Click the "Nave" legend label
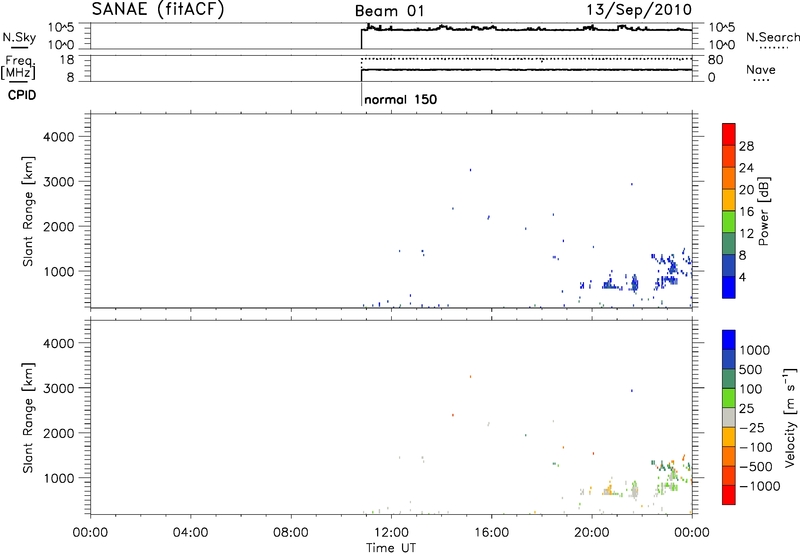This screenshot has width=800, height=554. pyautogui.click(x=761, y=69)
